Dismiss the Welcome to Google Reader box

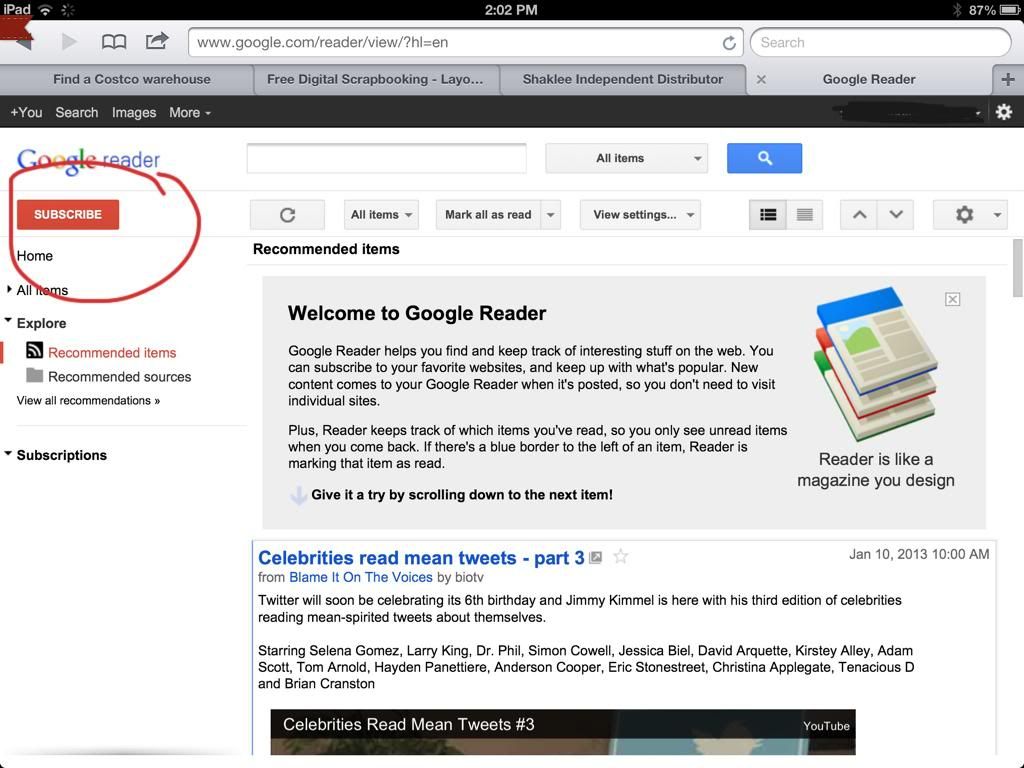[952, 299]
